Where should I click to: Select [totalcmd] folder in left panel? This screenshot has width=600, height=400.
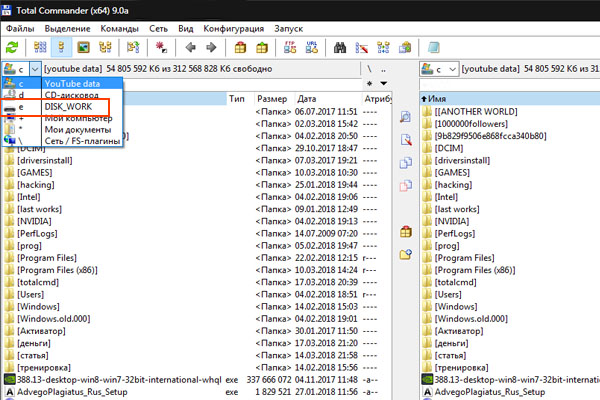[x=38, y=282]
